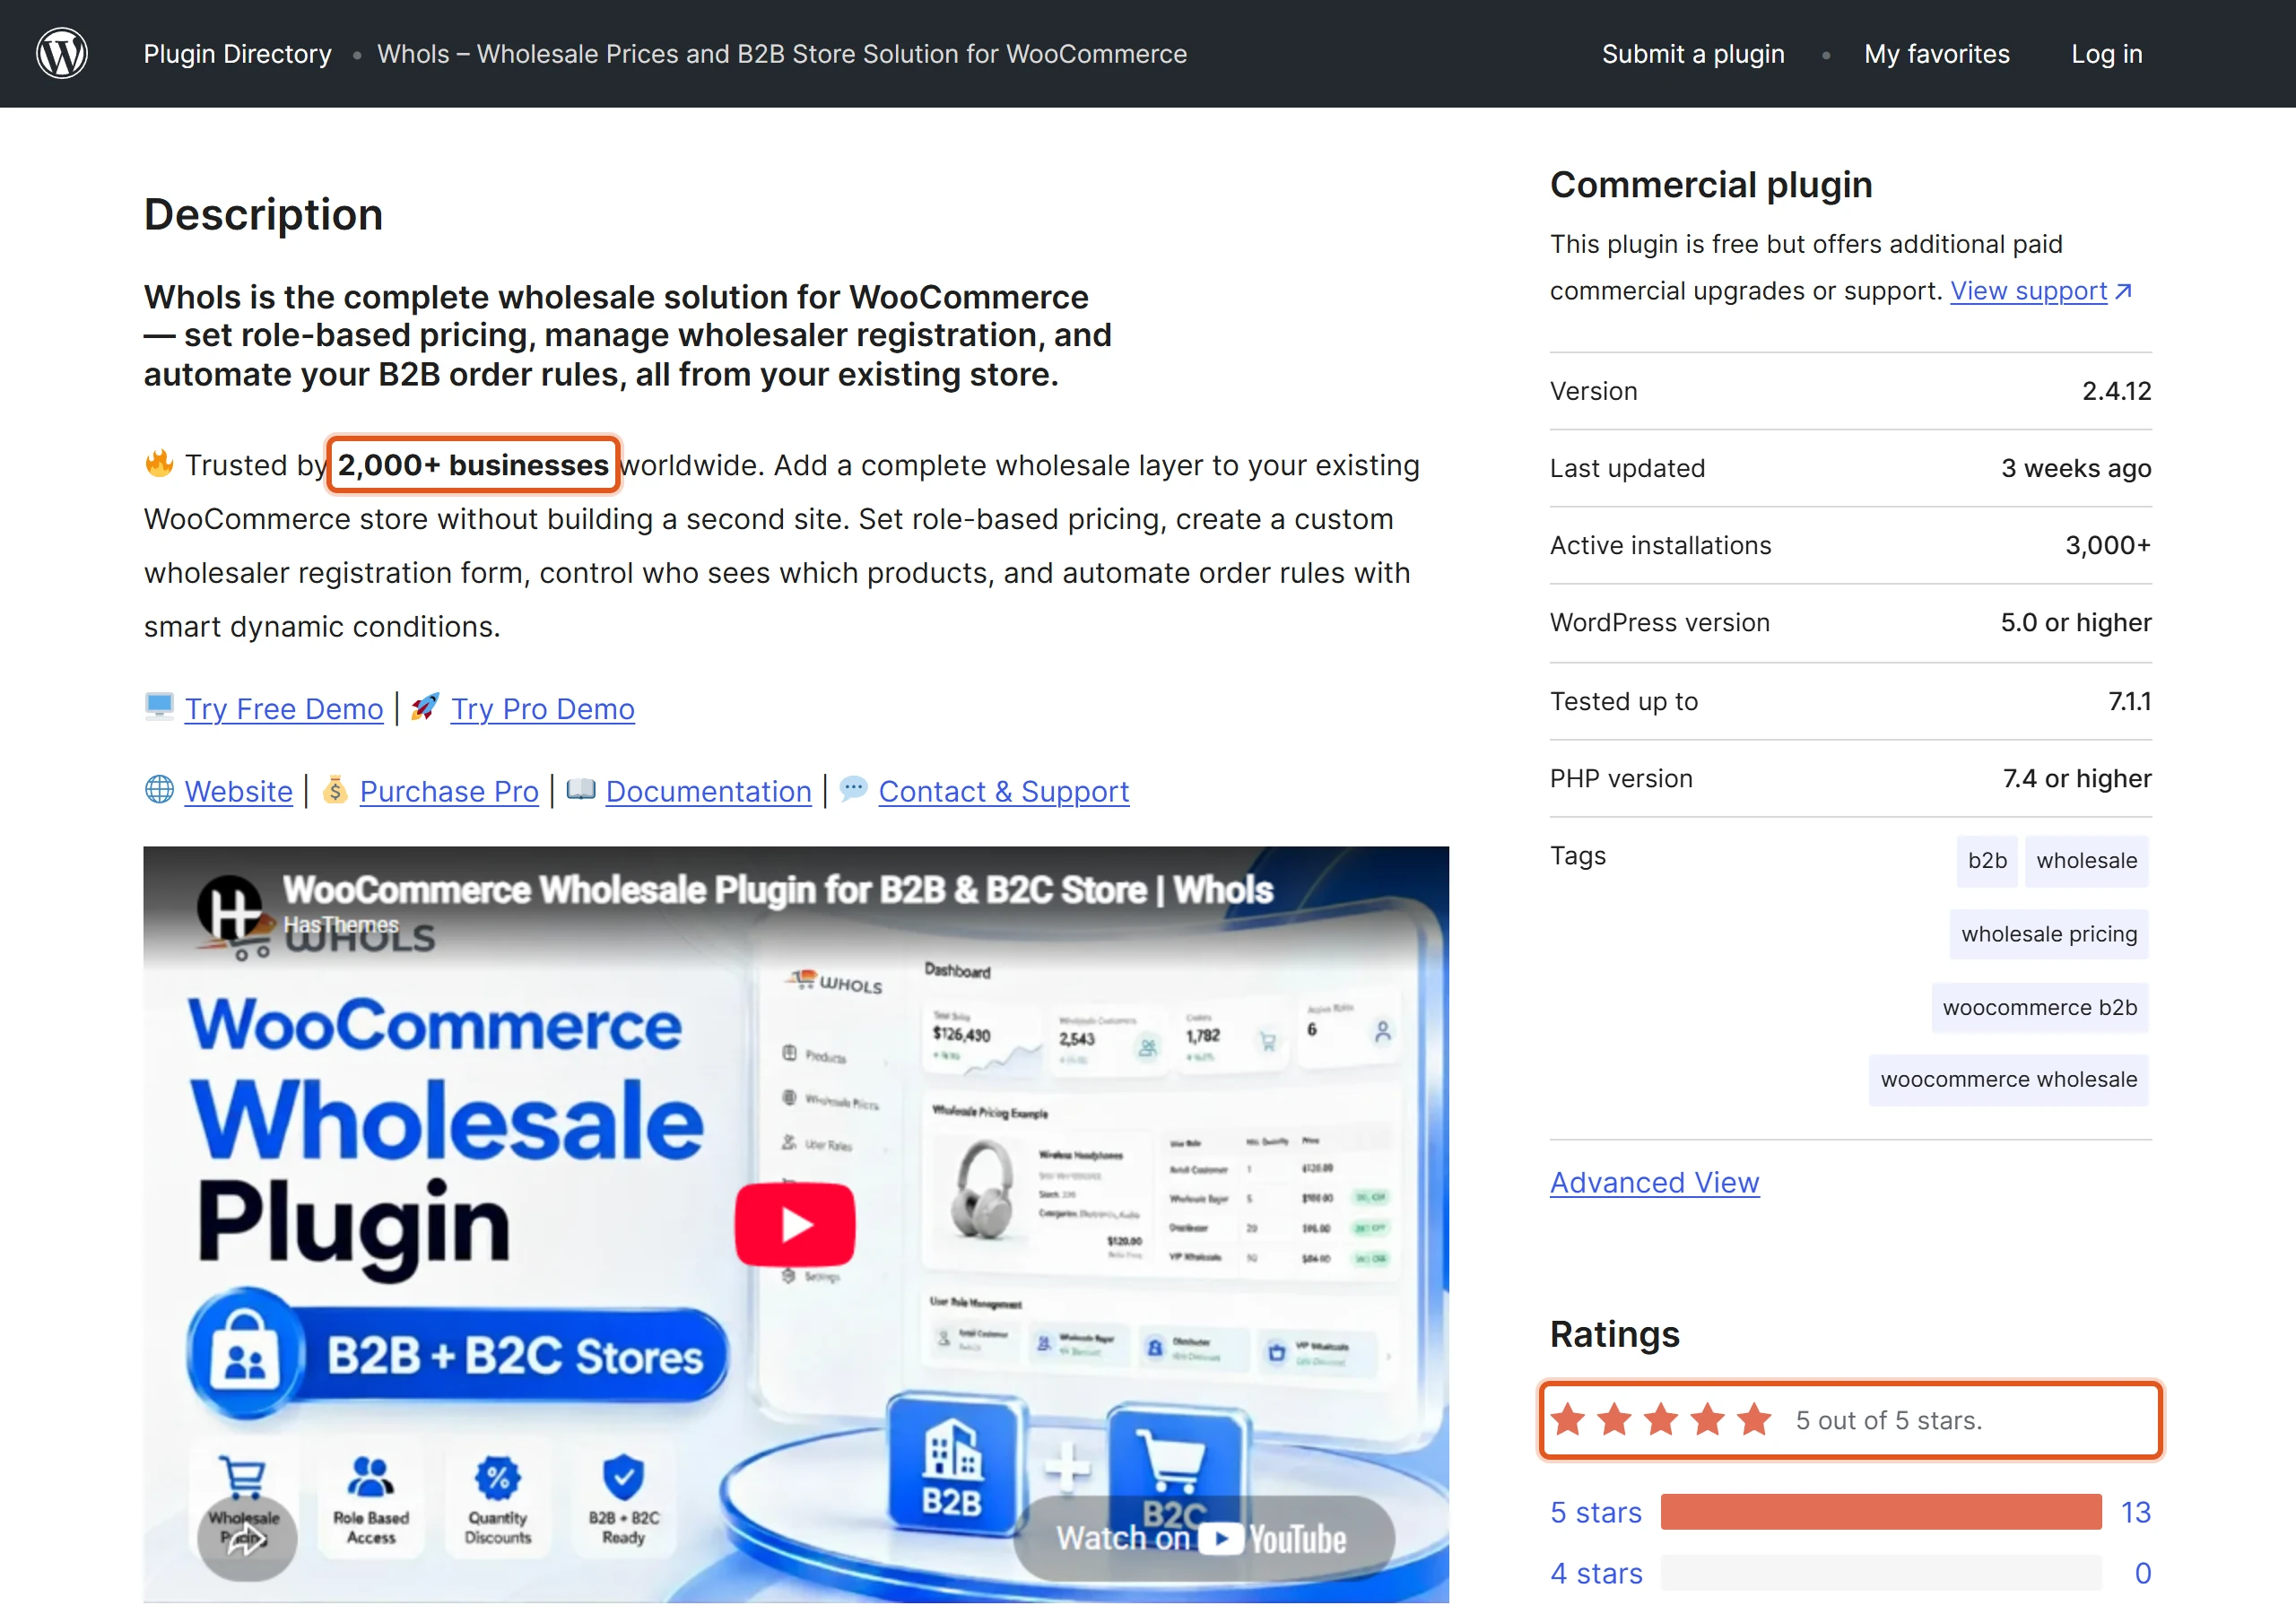The width and height of the screenshot is (2296, 1614).
Task: Click the Active installations 3,000+ value
Action: 2108,545
